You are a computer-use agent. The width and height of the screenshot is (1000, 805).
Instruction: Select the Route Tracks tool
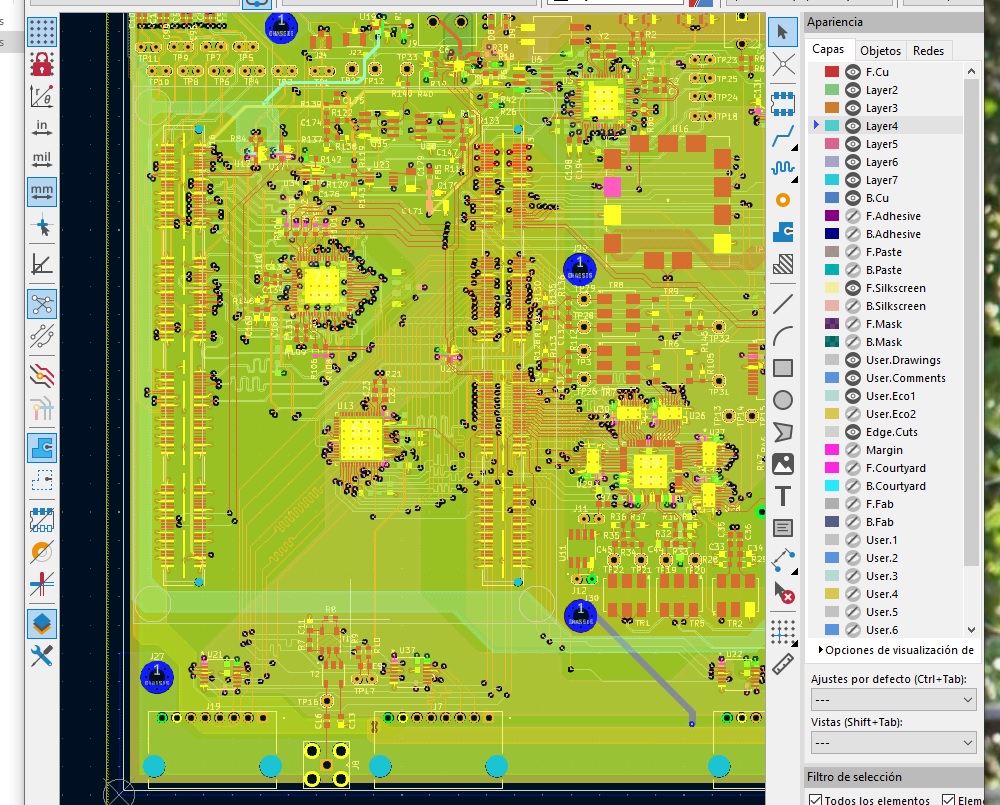pyautogui.click(x=783, y=134)
